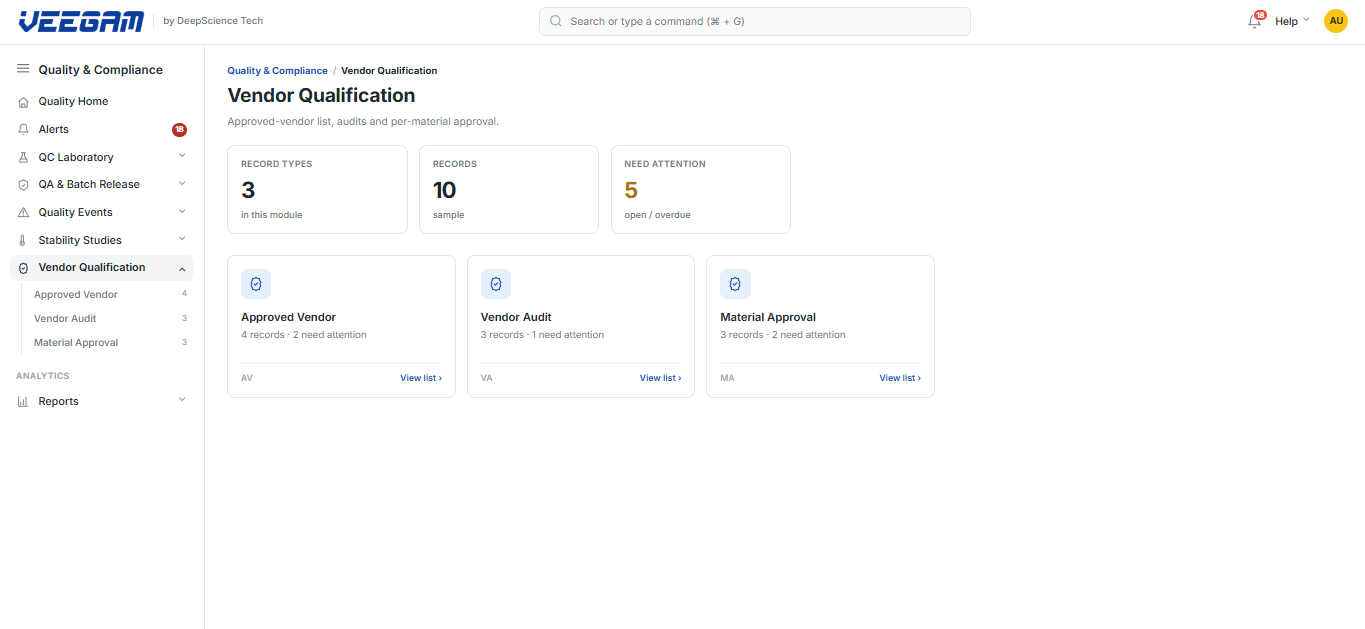
Task: Open the AU user avatar menu
Action: click(x=1336, y=21)
